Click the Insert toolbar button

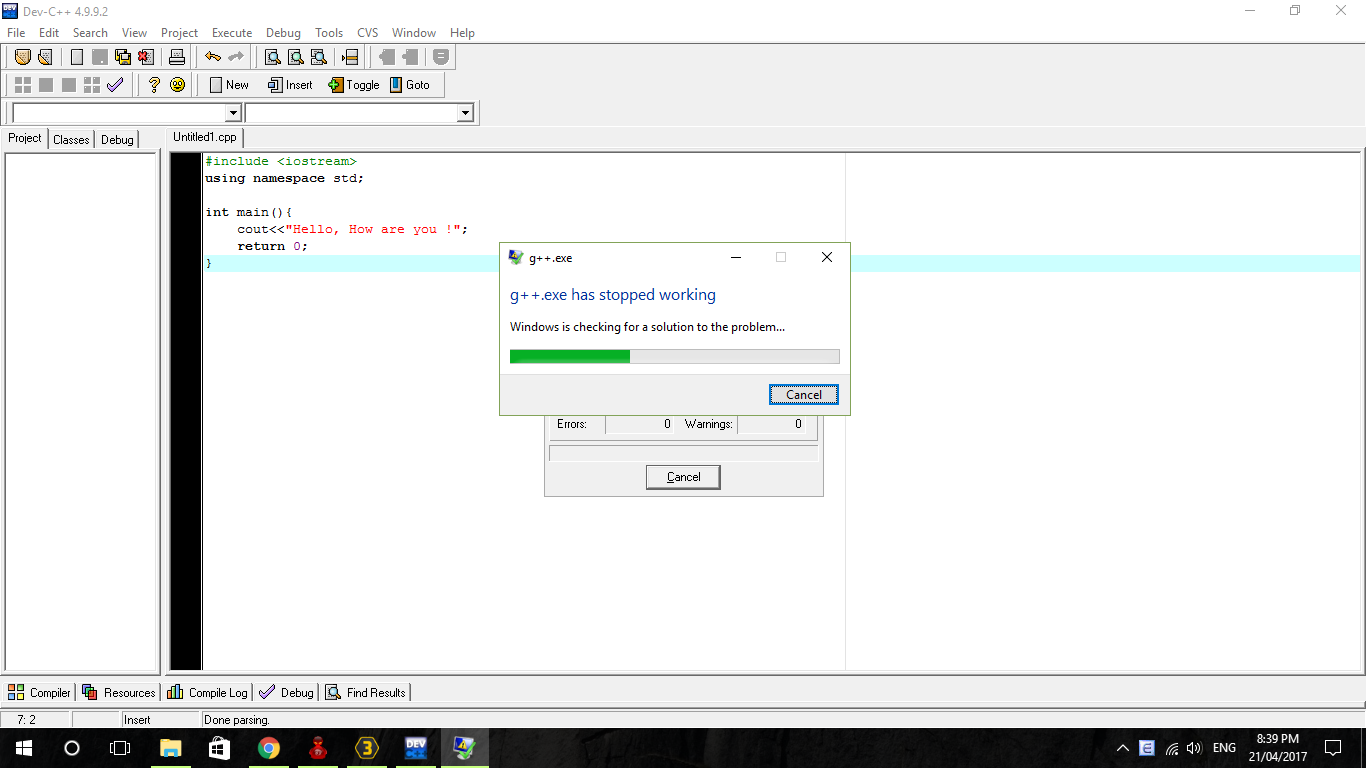pyautogui.click(x=290, y=85)
